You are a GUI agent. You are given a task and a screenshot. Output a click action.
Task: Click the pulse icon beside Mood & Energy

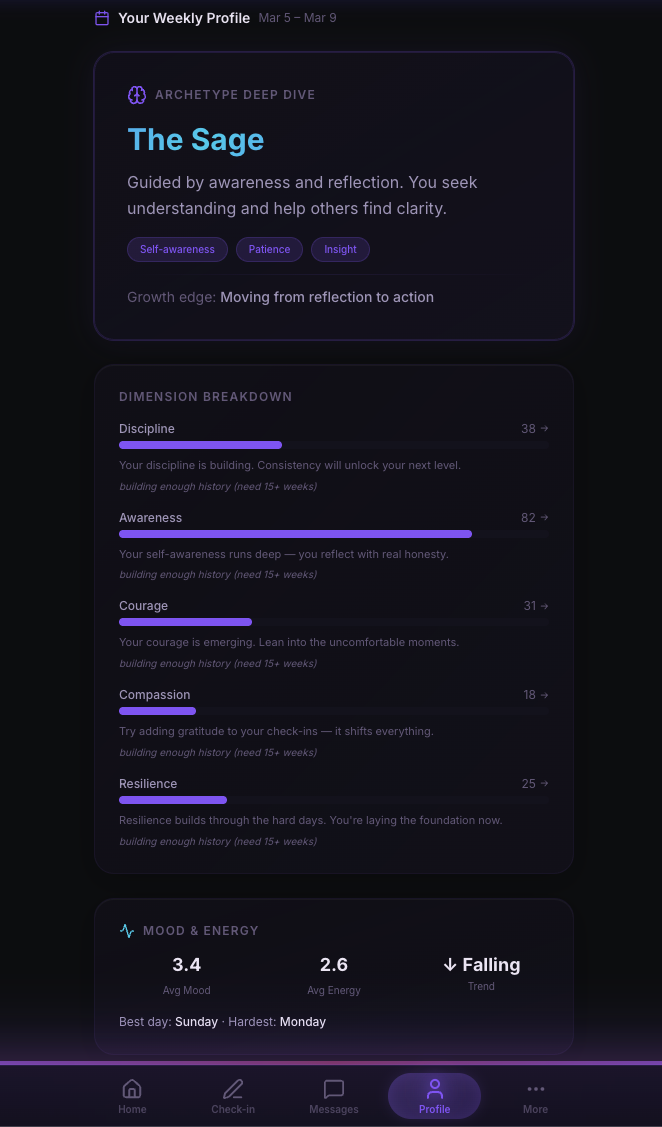[x=127, y=931]
